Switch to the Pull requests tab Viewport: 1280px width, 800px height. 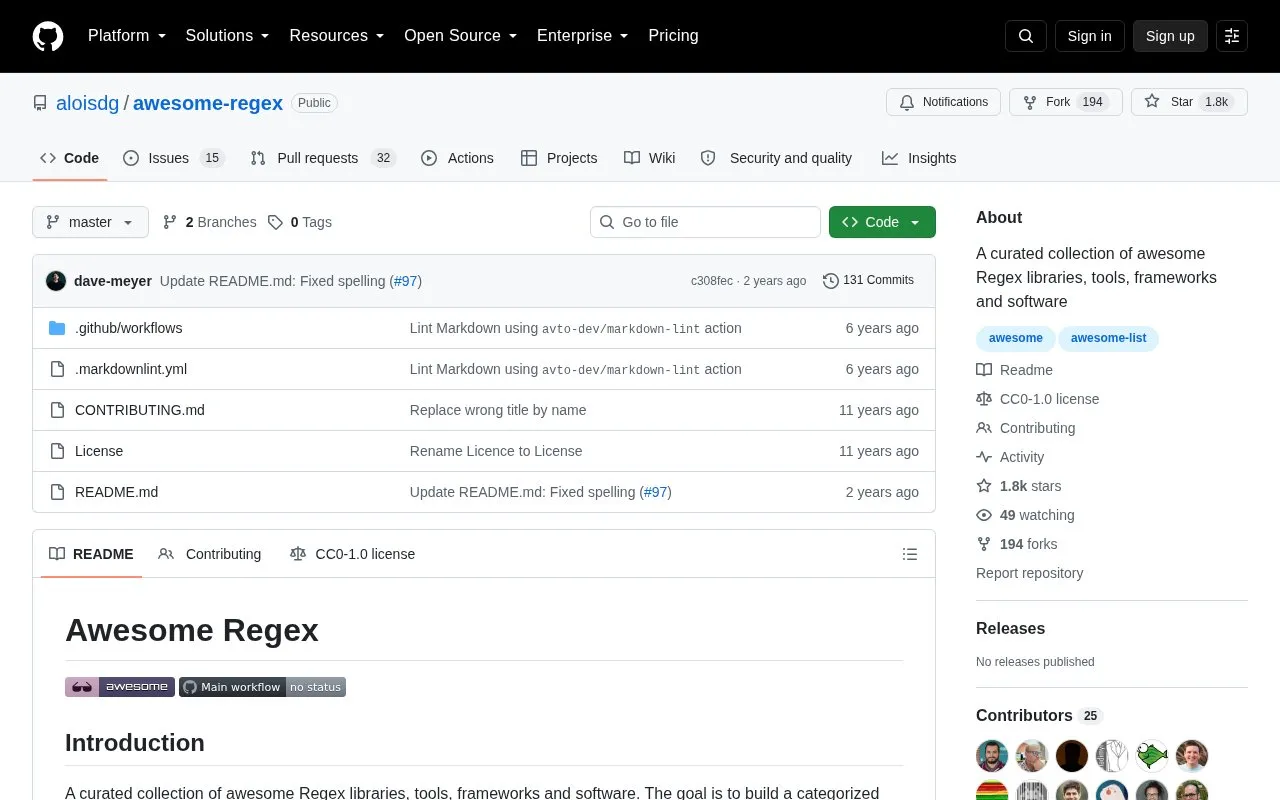pos(323,158)
